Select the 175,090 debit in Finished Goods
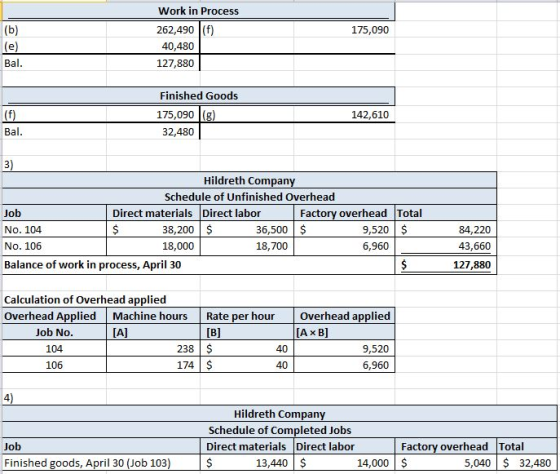Screen dimensions: 560x474 (x=175, y=115)
